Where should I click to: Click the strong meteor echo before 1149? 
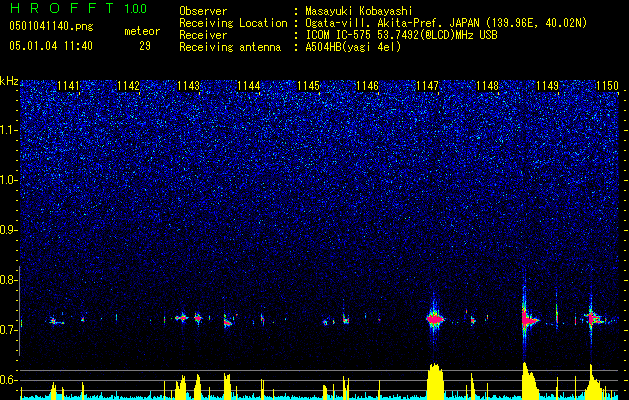click(528, 320)
